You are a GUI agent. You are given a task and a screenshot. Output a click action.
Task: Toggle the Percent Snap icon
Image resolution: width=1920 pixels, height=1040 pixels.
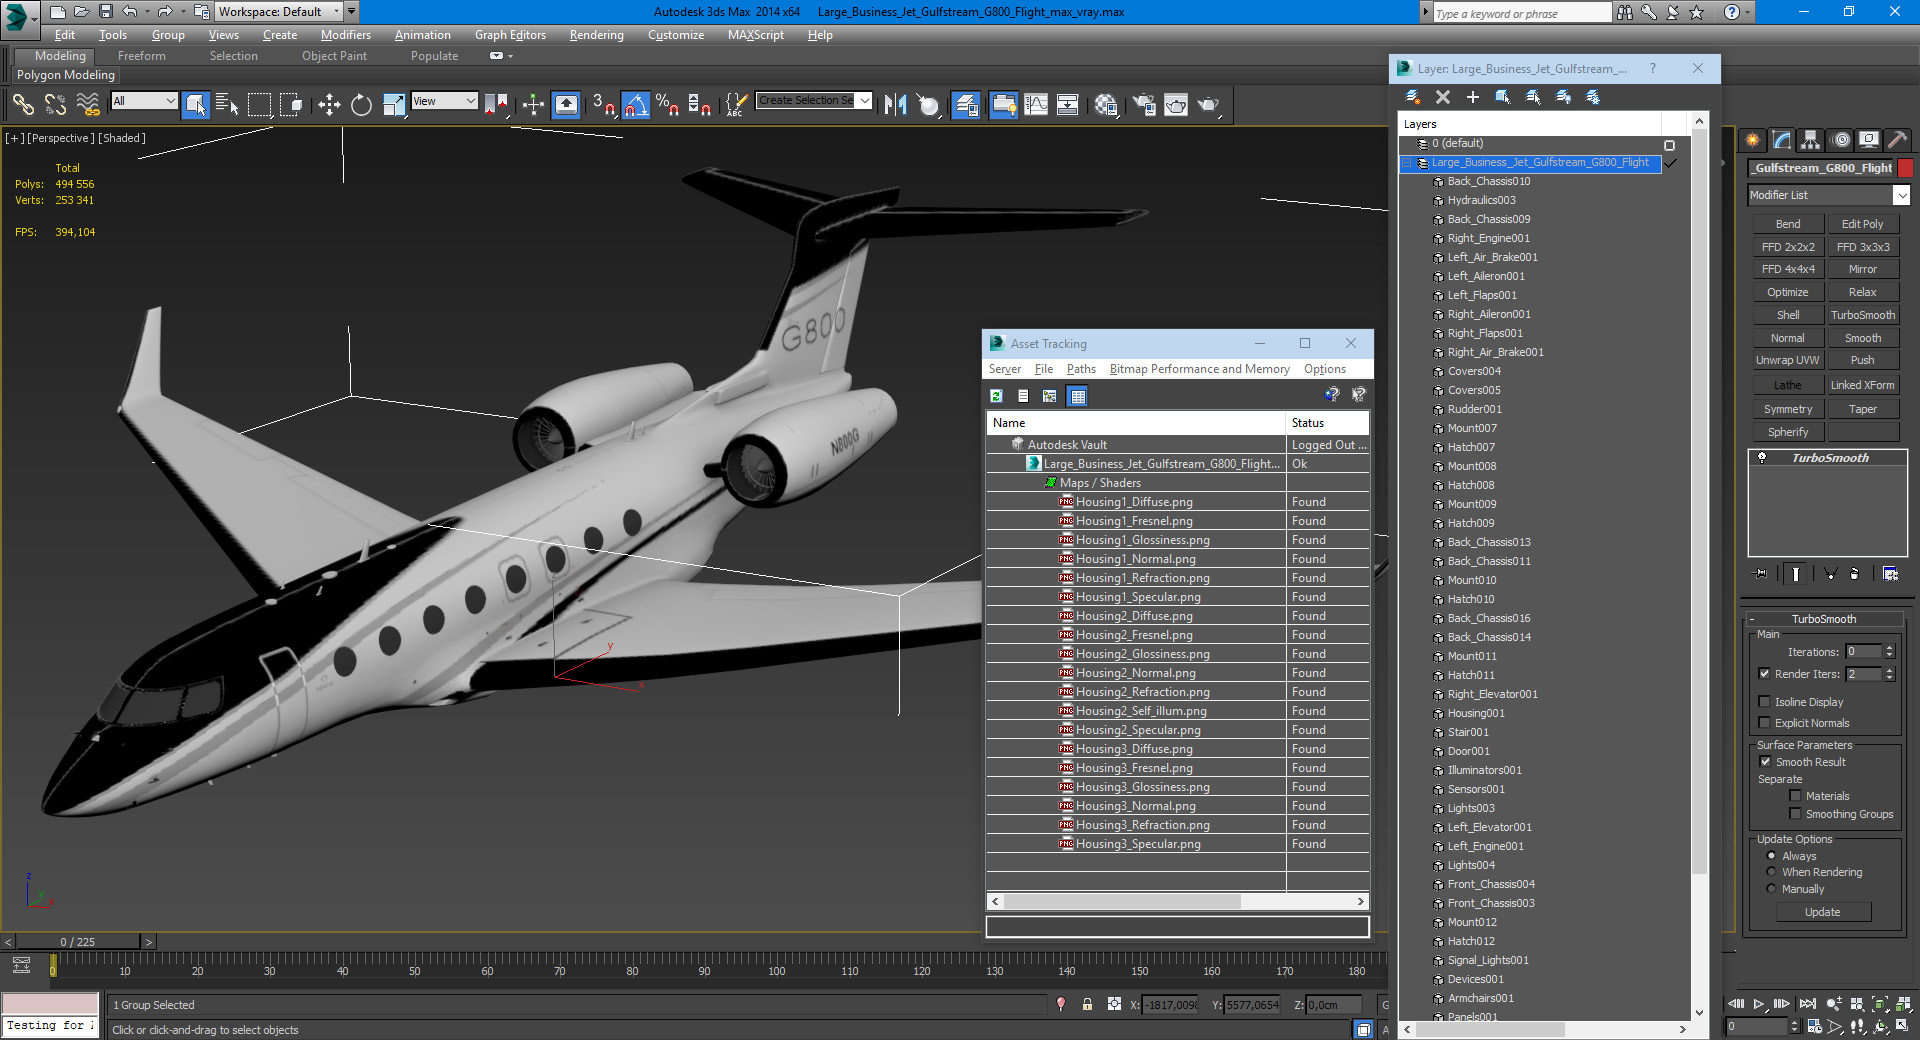pos(667,104)
